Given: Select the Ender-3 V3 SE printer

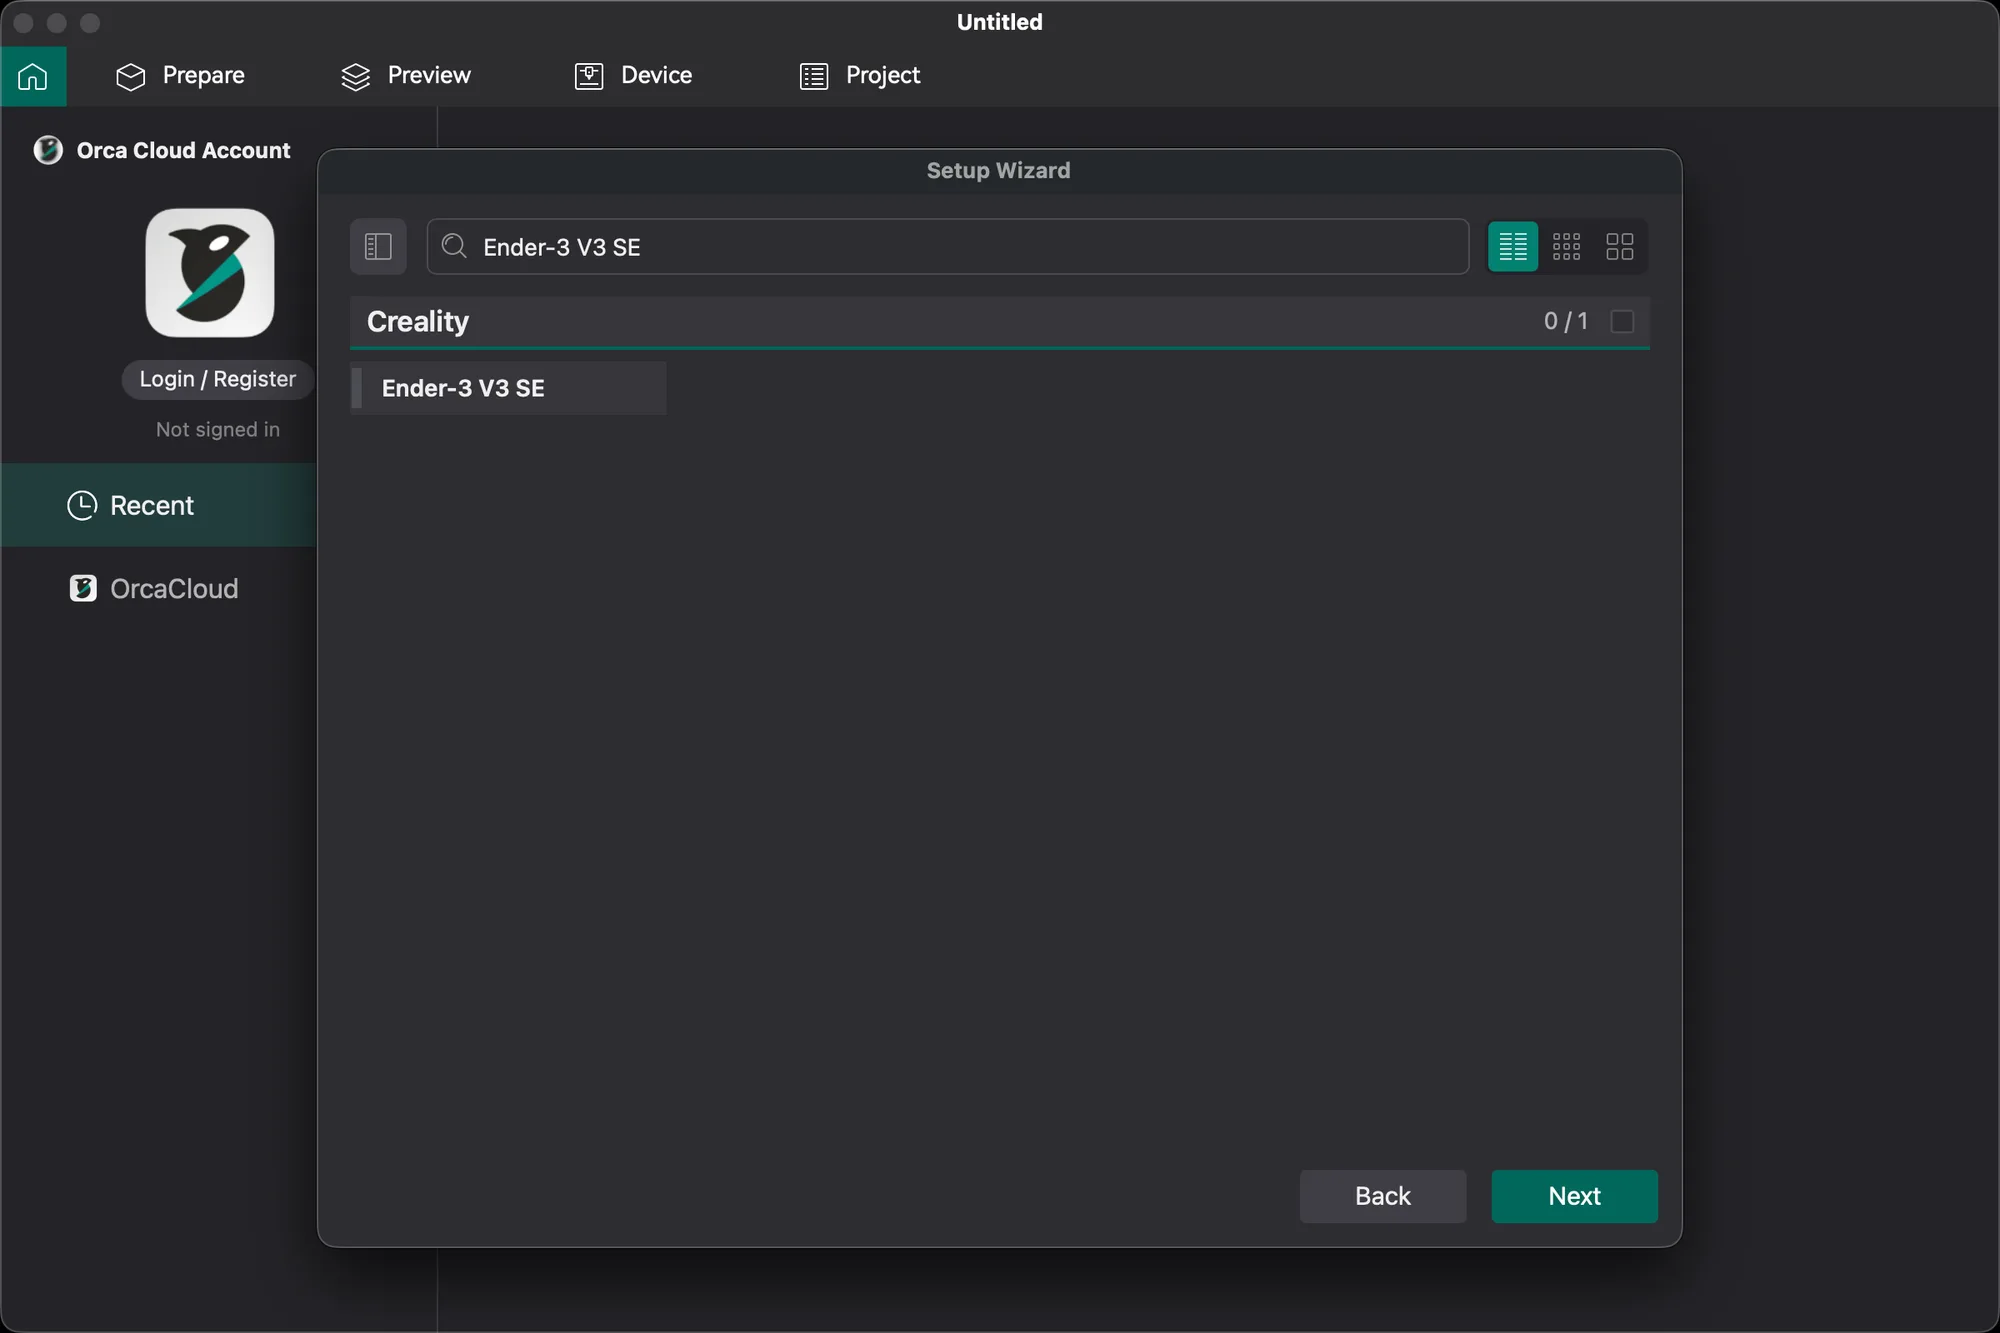Looking at the screenshot, I should 508,388.
